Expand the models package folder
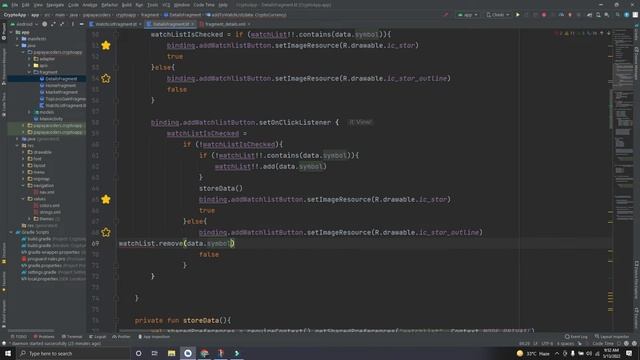 click(x=29, y=112)
